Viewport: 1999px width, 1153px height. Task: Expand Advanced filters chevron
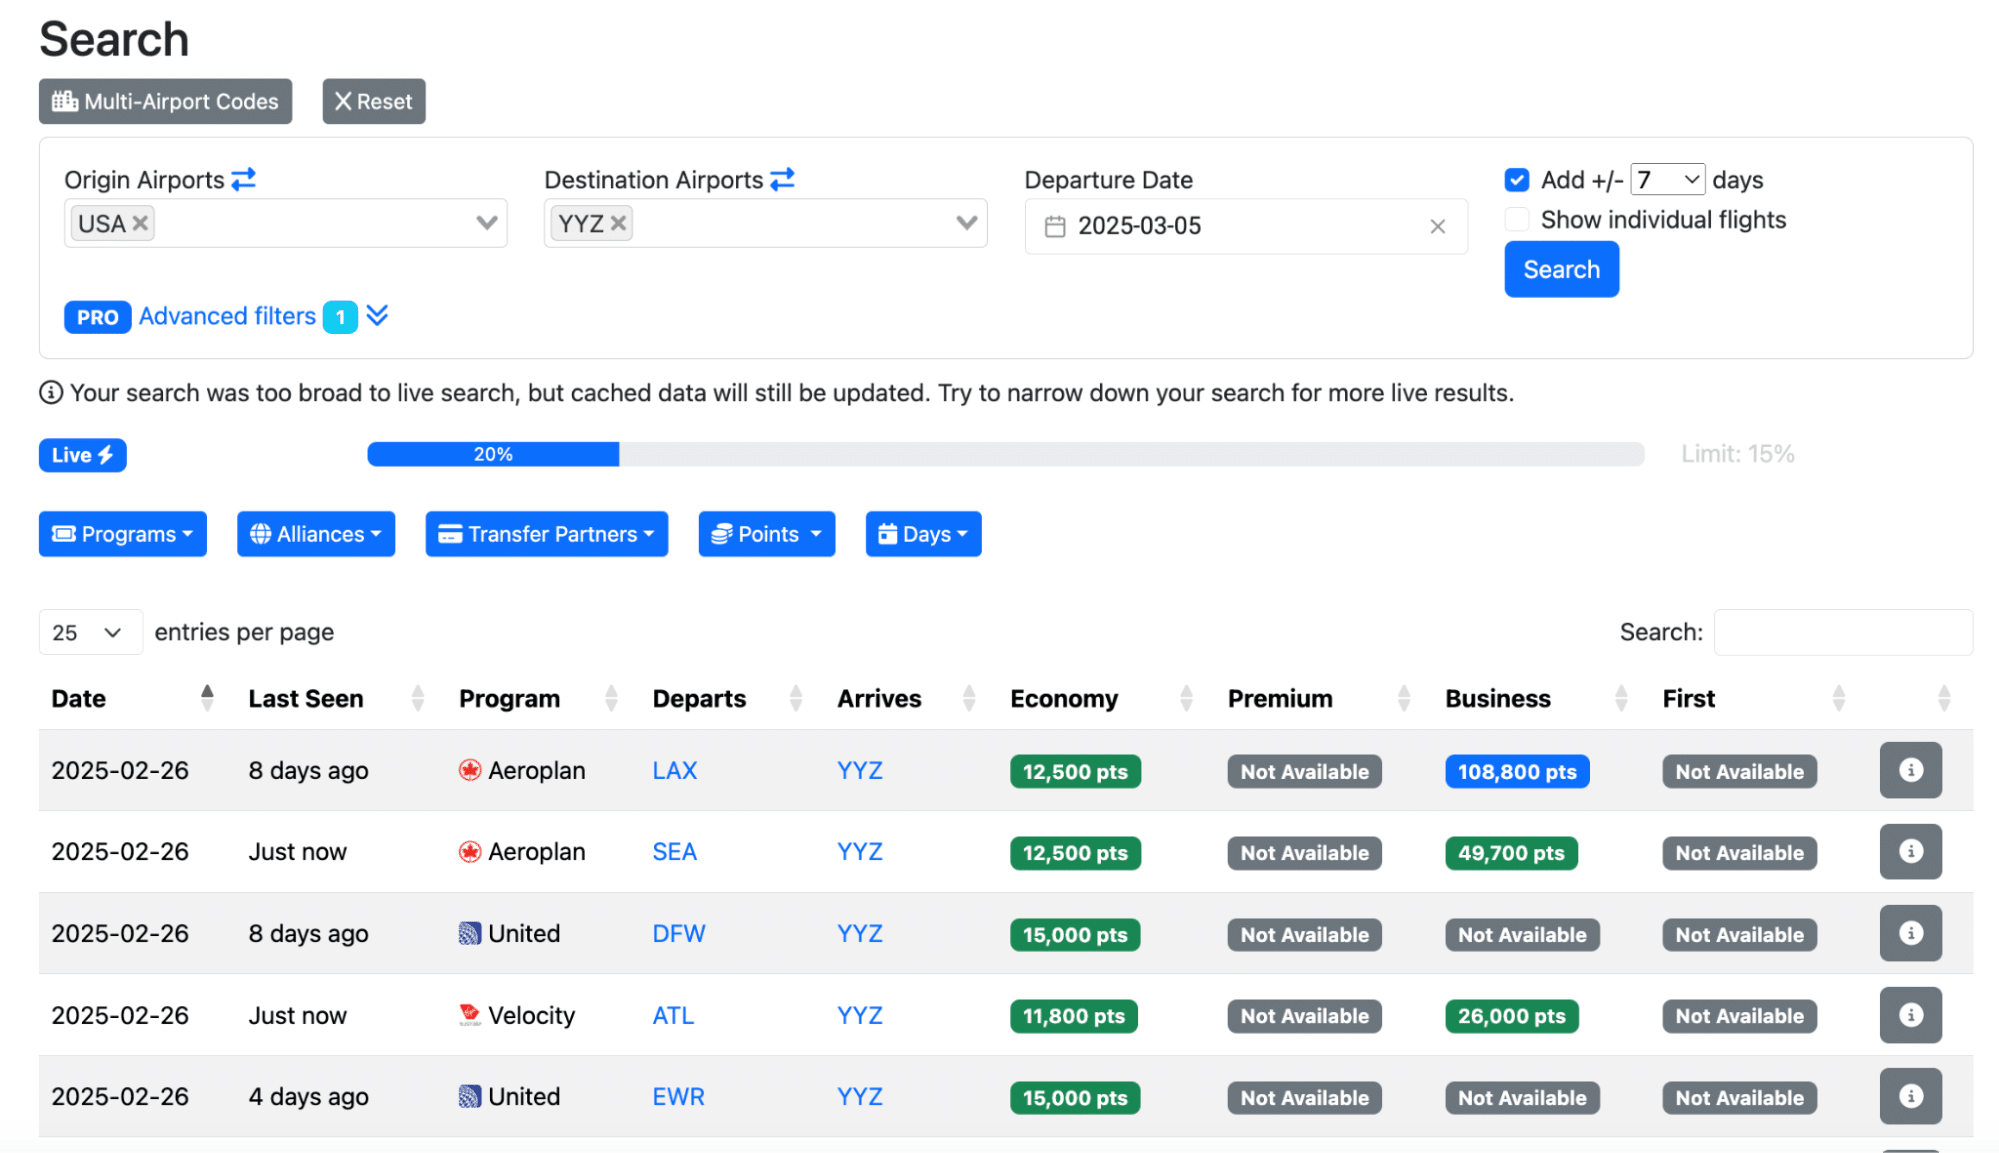pos(377,316)
